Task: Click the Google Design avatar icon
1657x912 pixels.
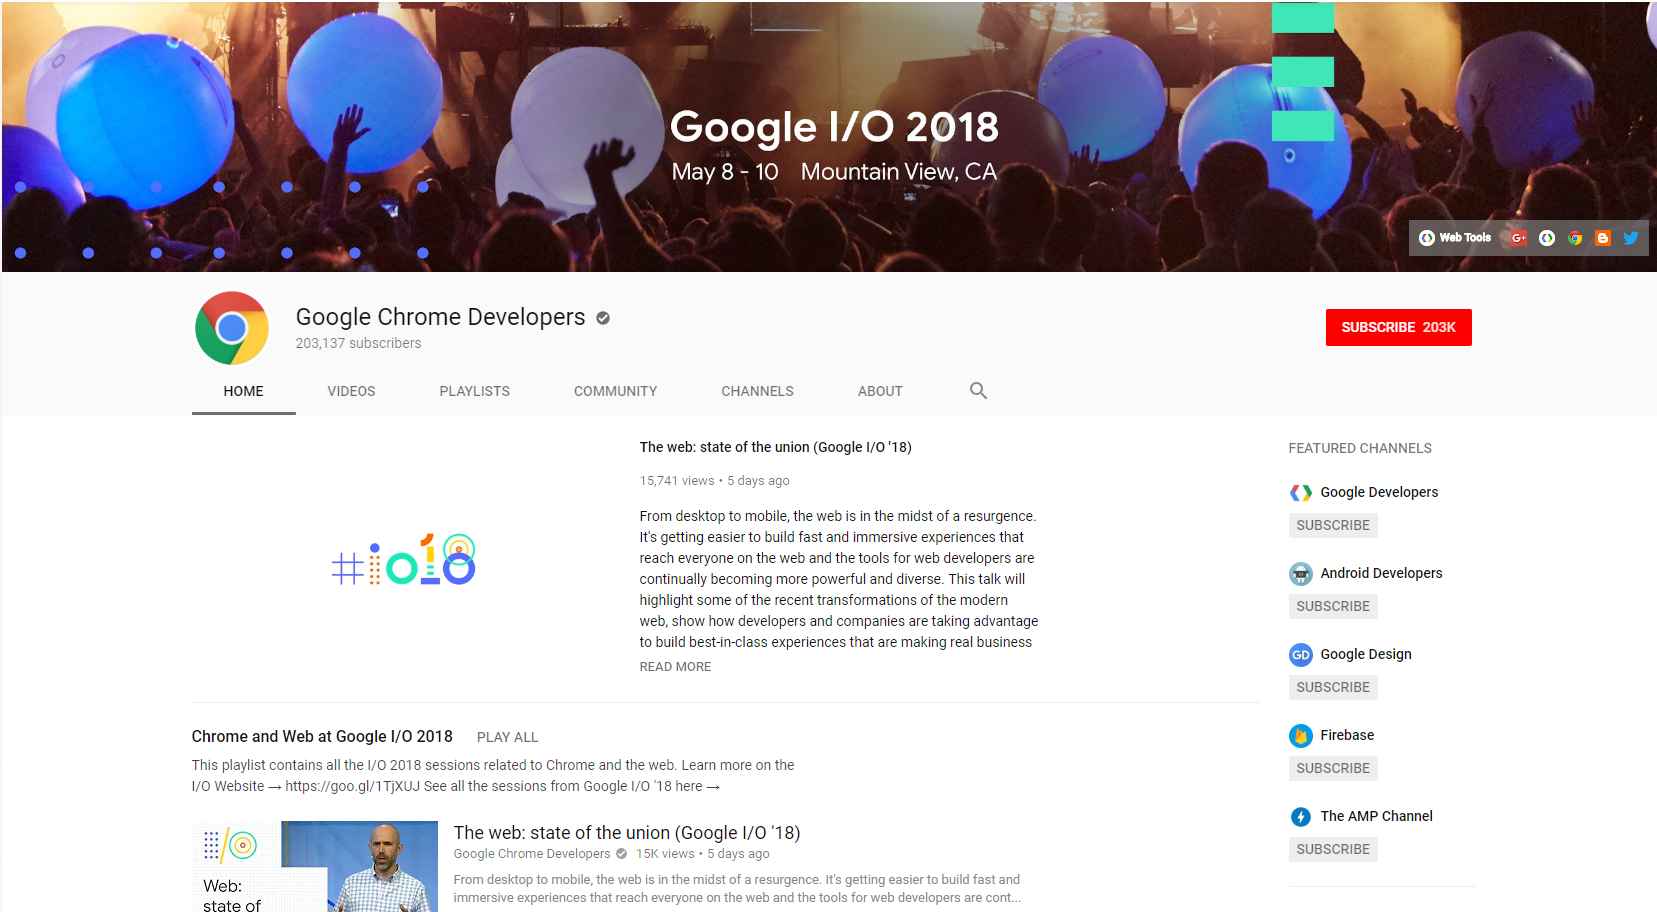Action: [1300, 655]
